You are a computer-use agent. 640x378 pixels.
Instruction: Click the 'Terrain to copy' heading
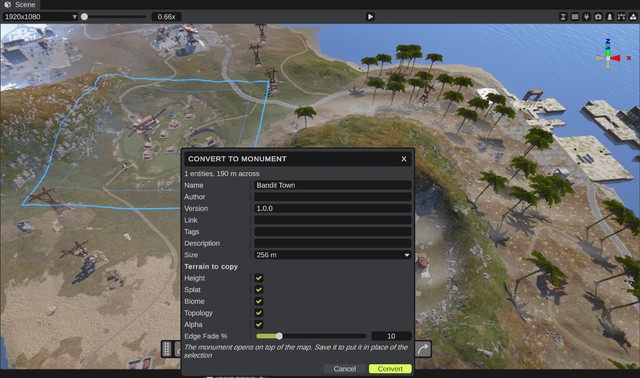211,267
